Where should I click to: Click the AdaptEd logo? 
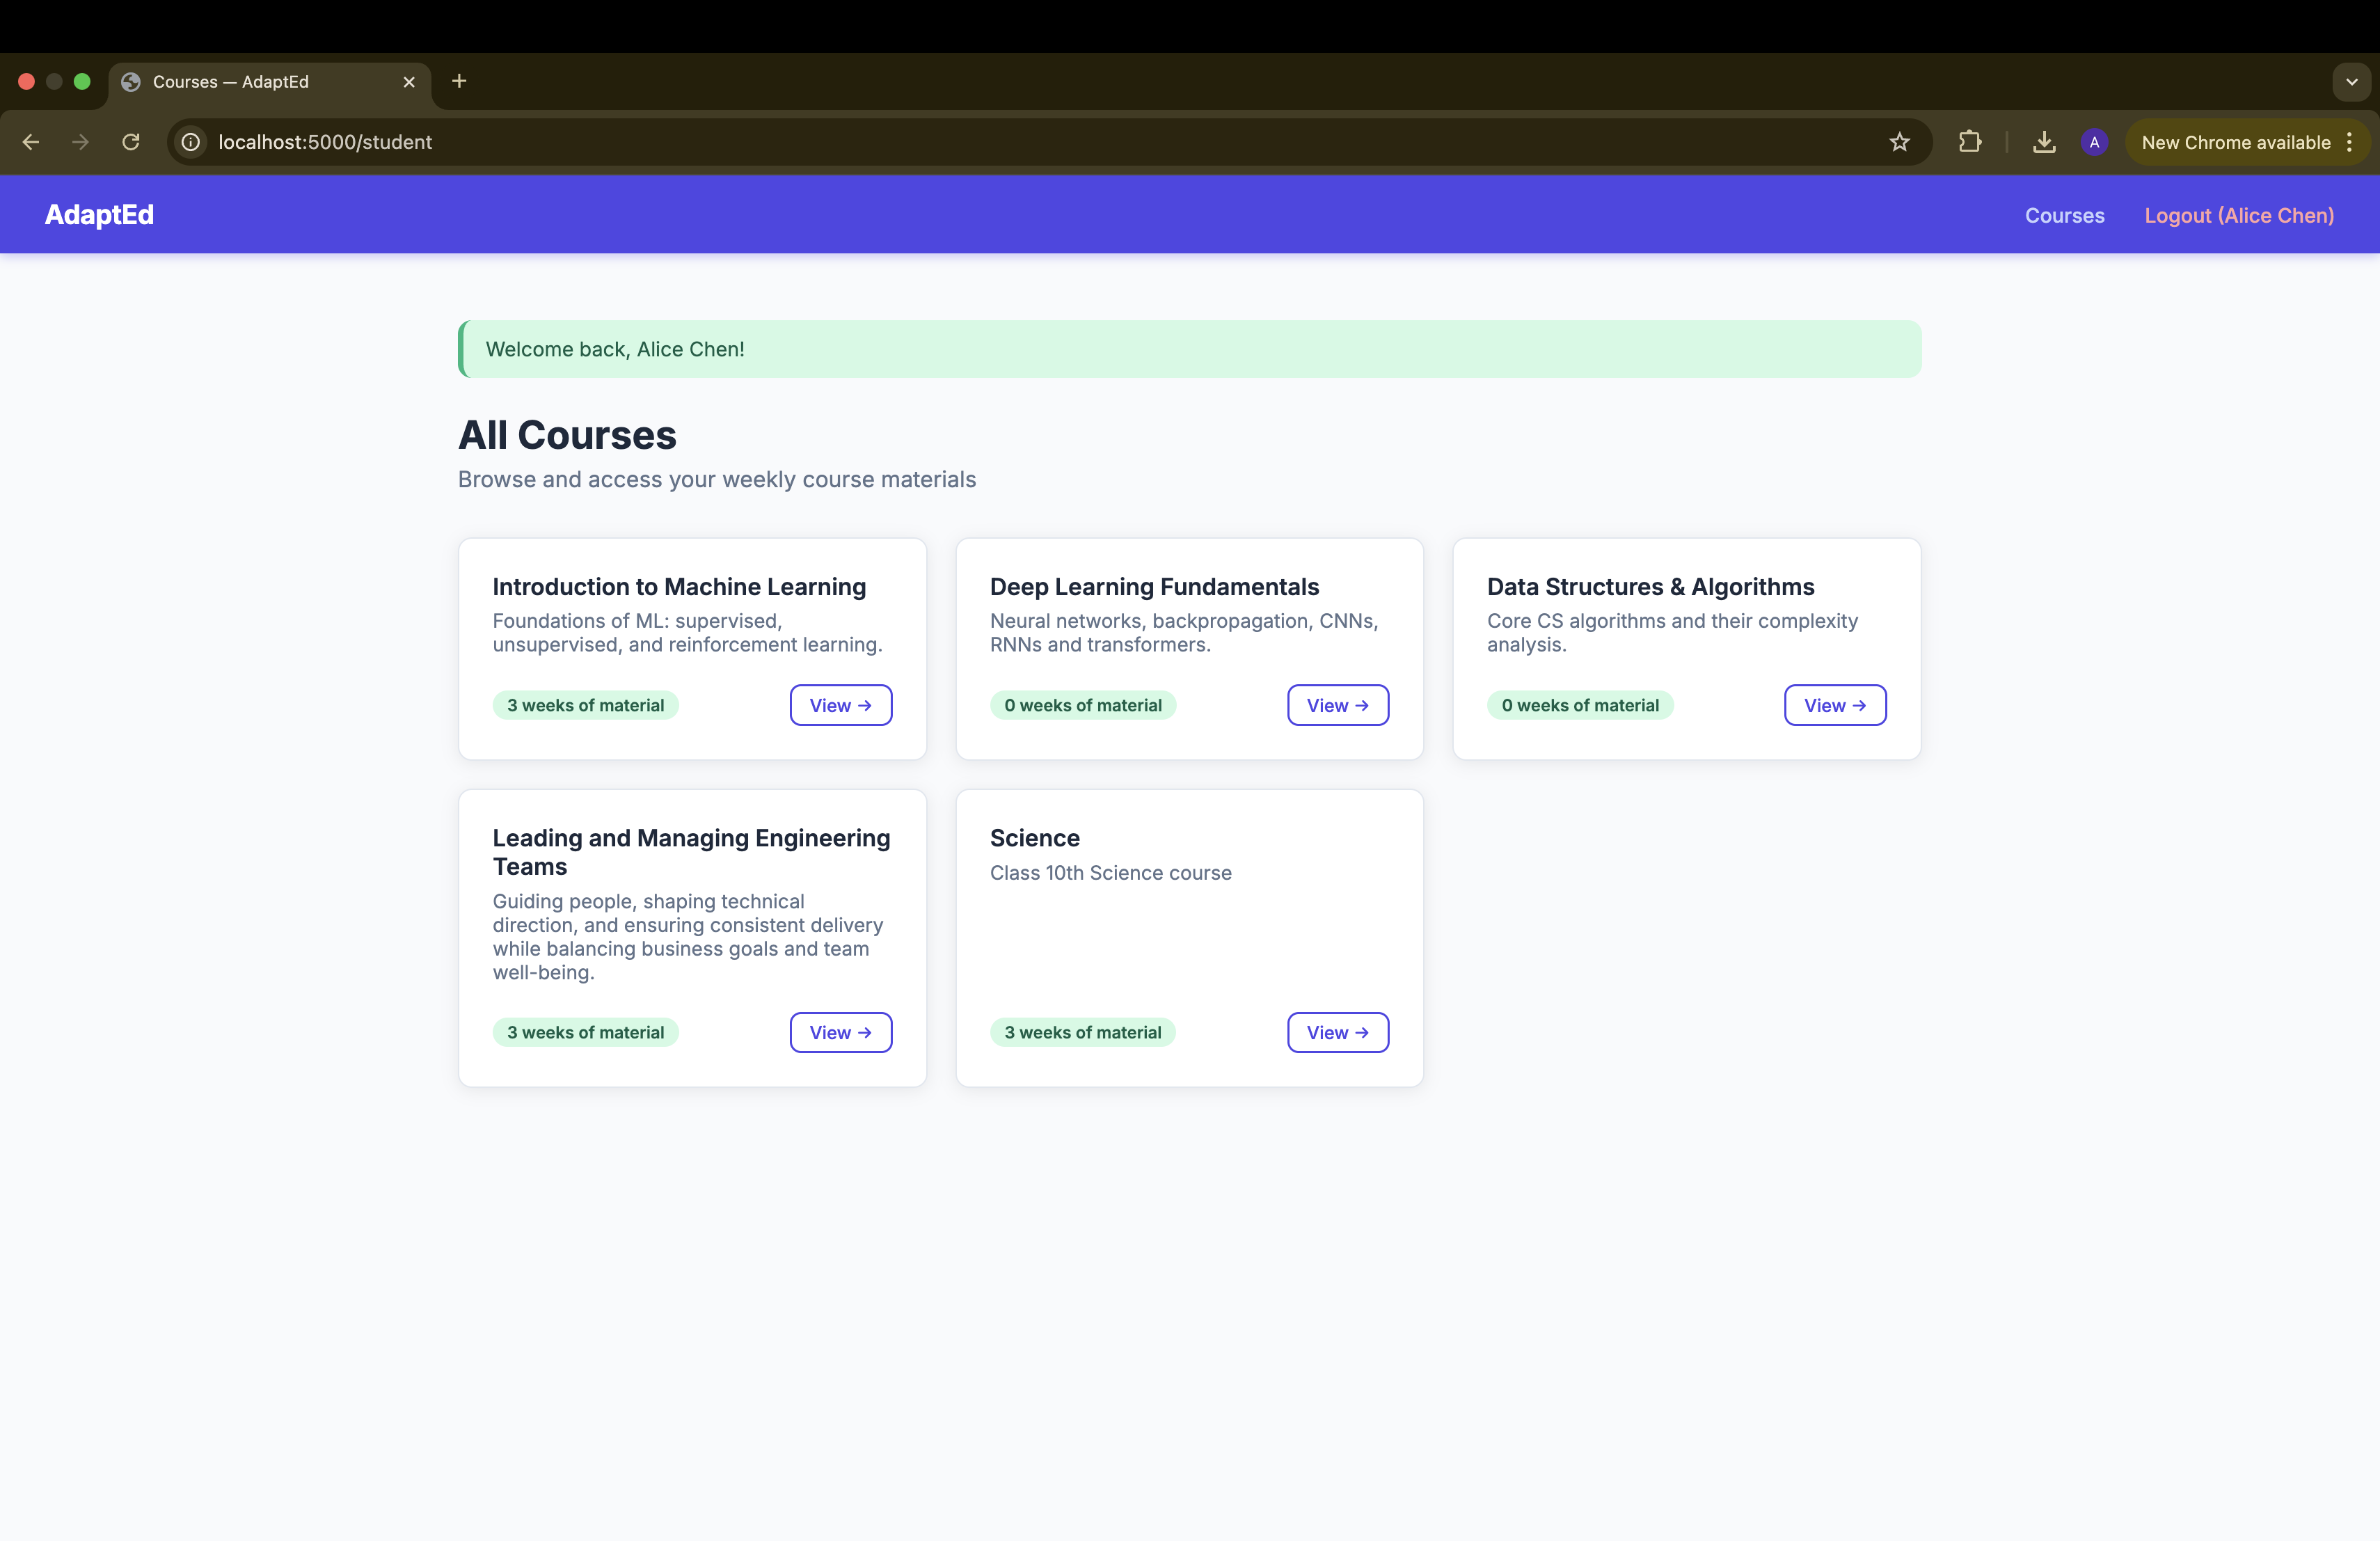tap(99, 214)
